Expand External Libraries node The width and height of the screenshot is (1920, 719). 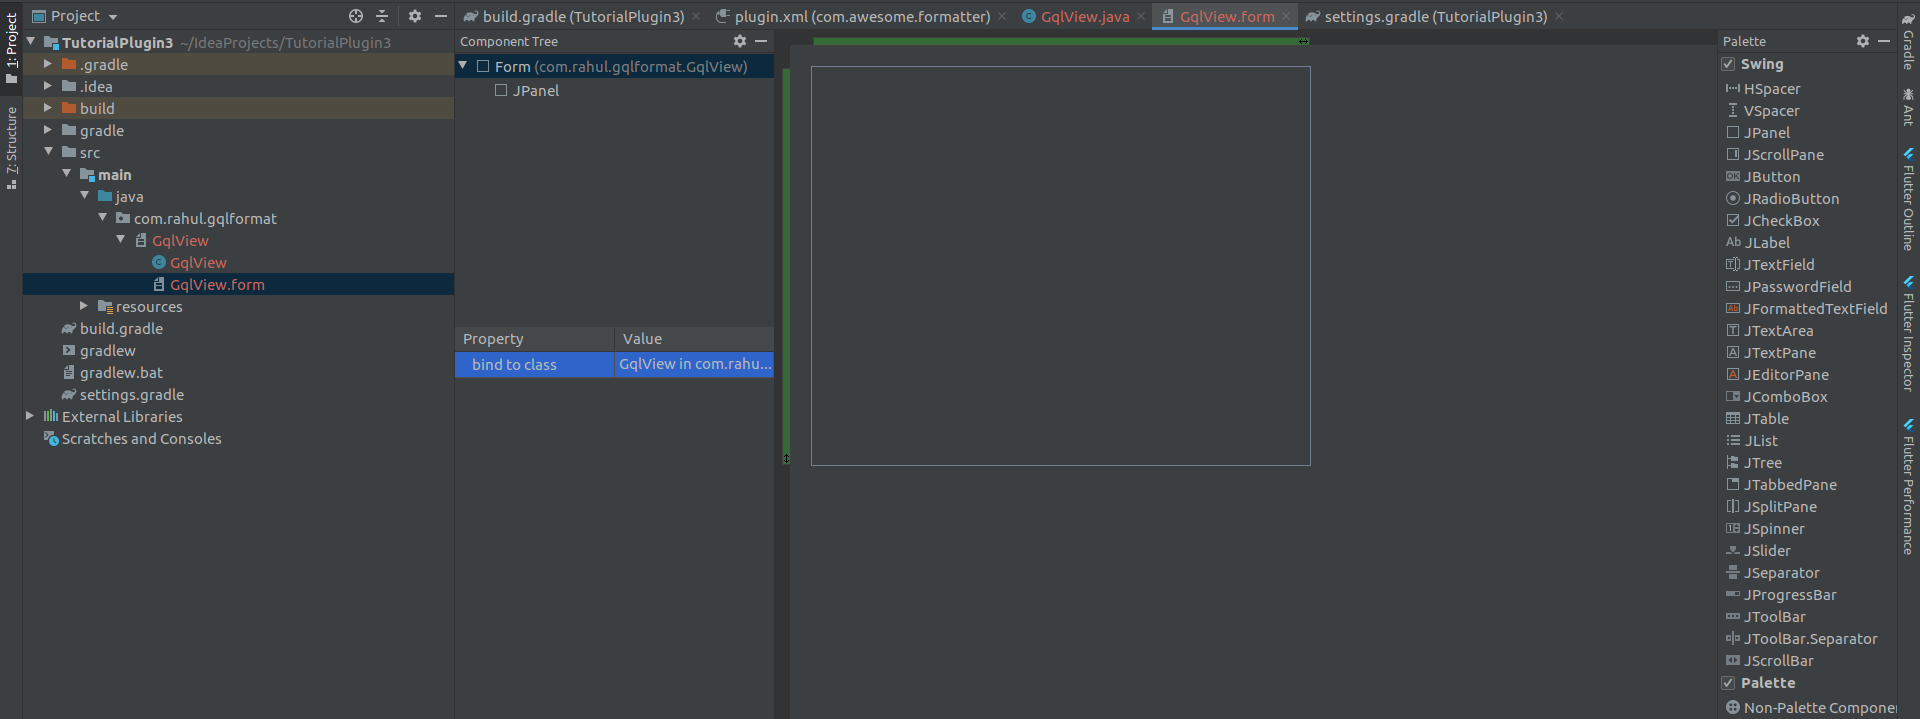click(30, 416)
